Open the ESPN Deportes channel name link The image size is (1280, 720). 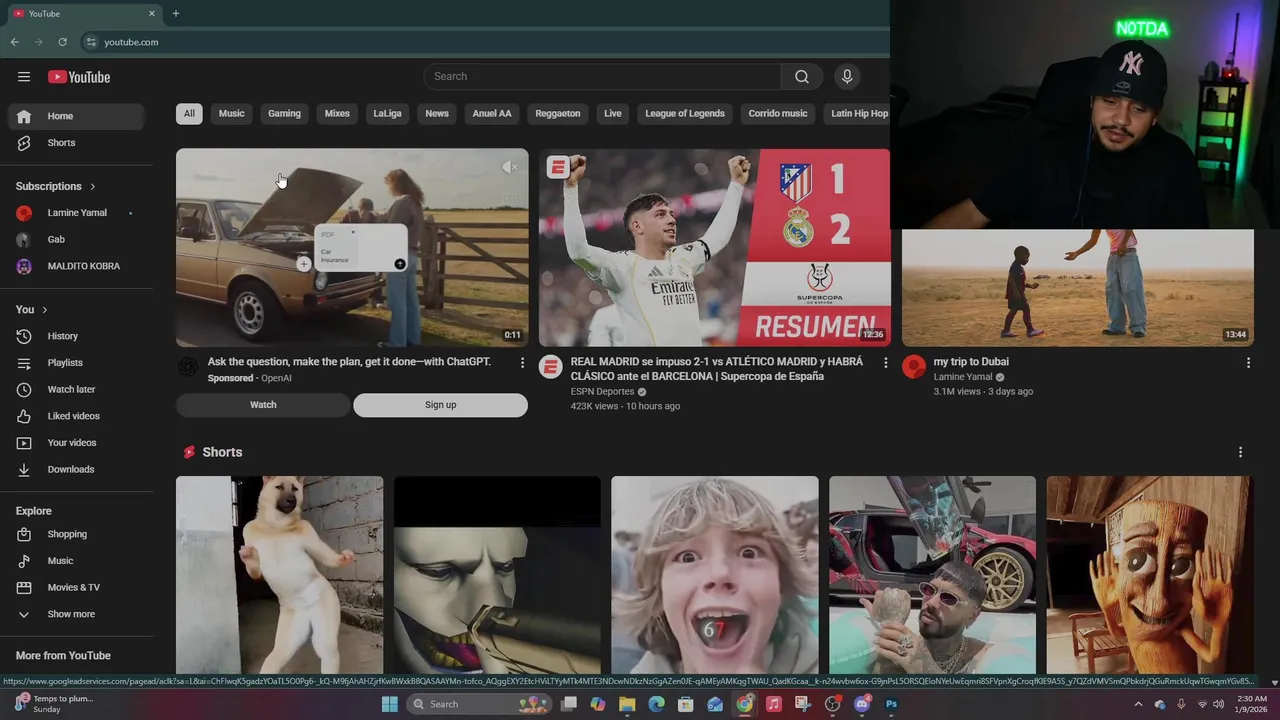(603, 392)
